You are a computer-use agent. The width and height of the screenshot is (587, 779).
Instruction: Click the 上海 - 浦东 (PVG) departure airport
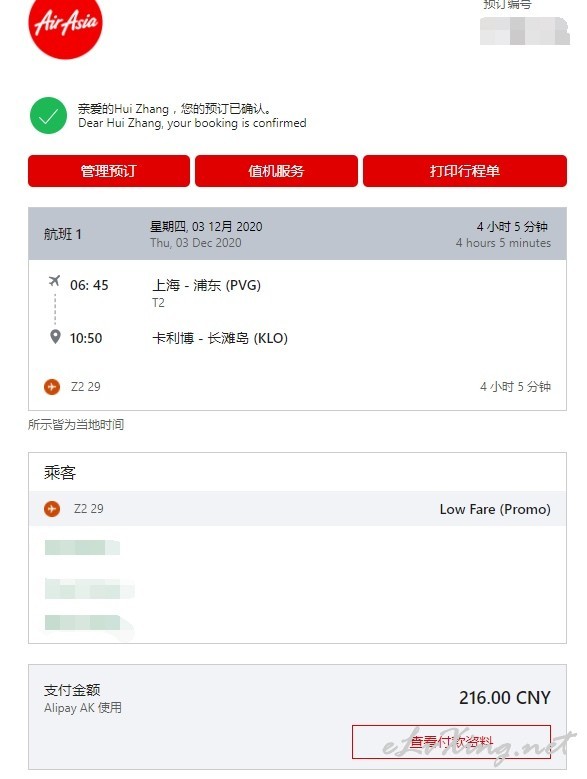pos(206,285)
